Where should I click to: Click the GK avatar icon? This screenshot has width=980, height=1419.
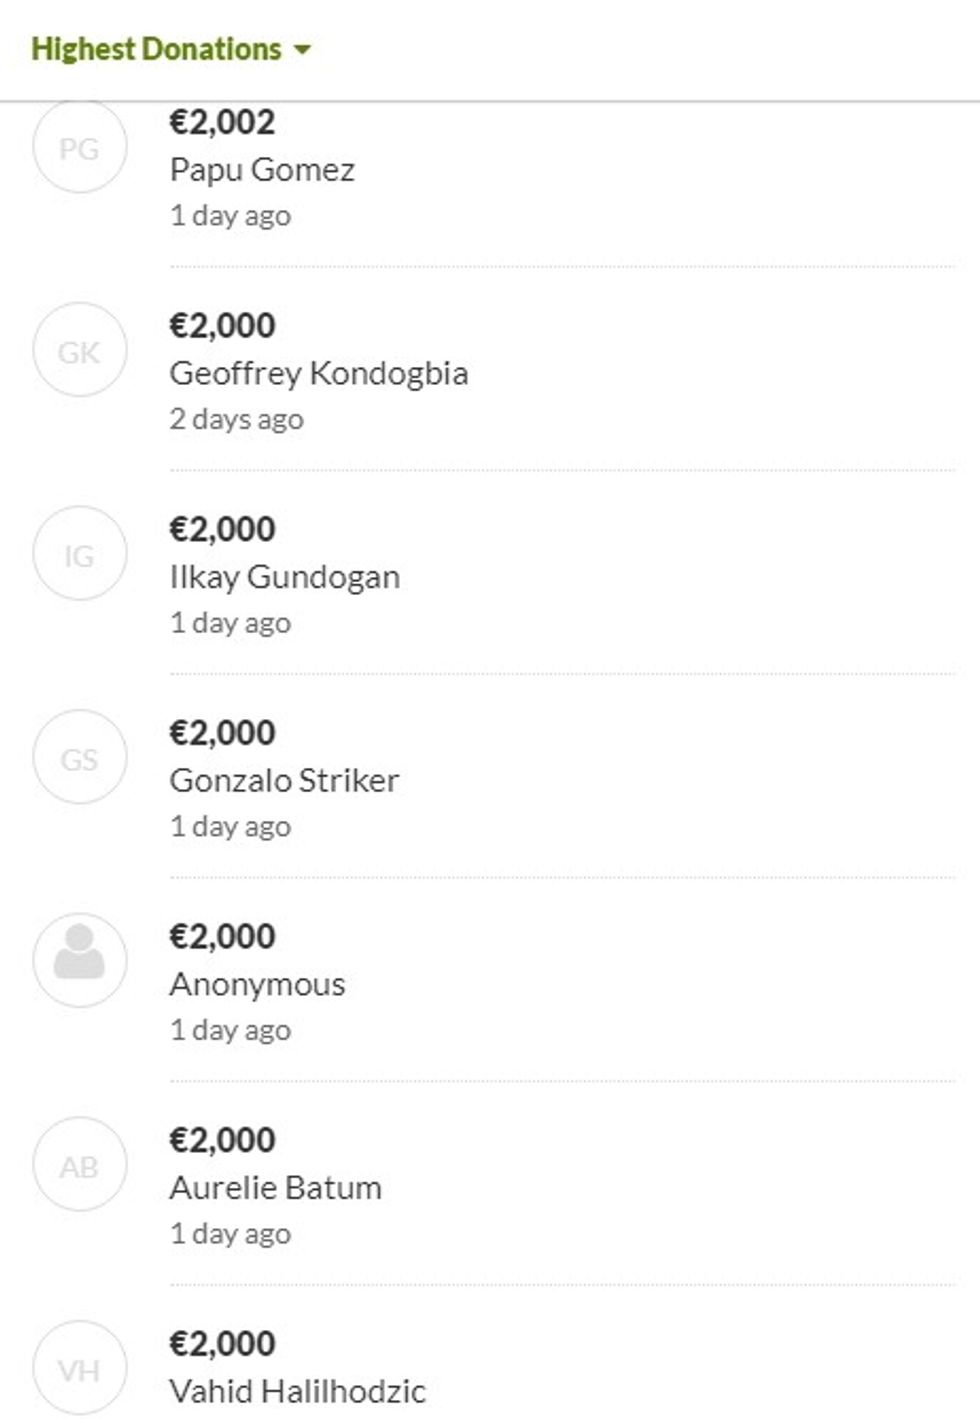click(80, 352)
